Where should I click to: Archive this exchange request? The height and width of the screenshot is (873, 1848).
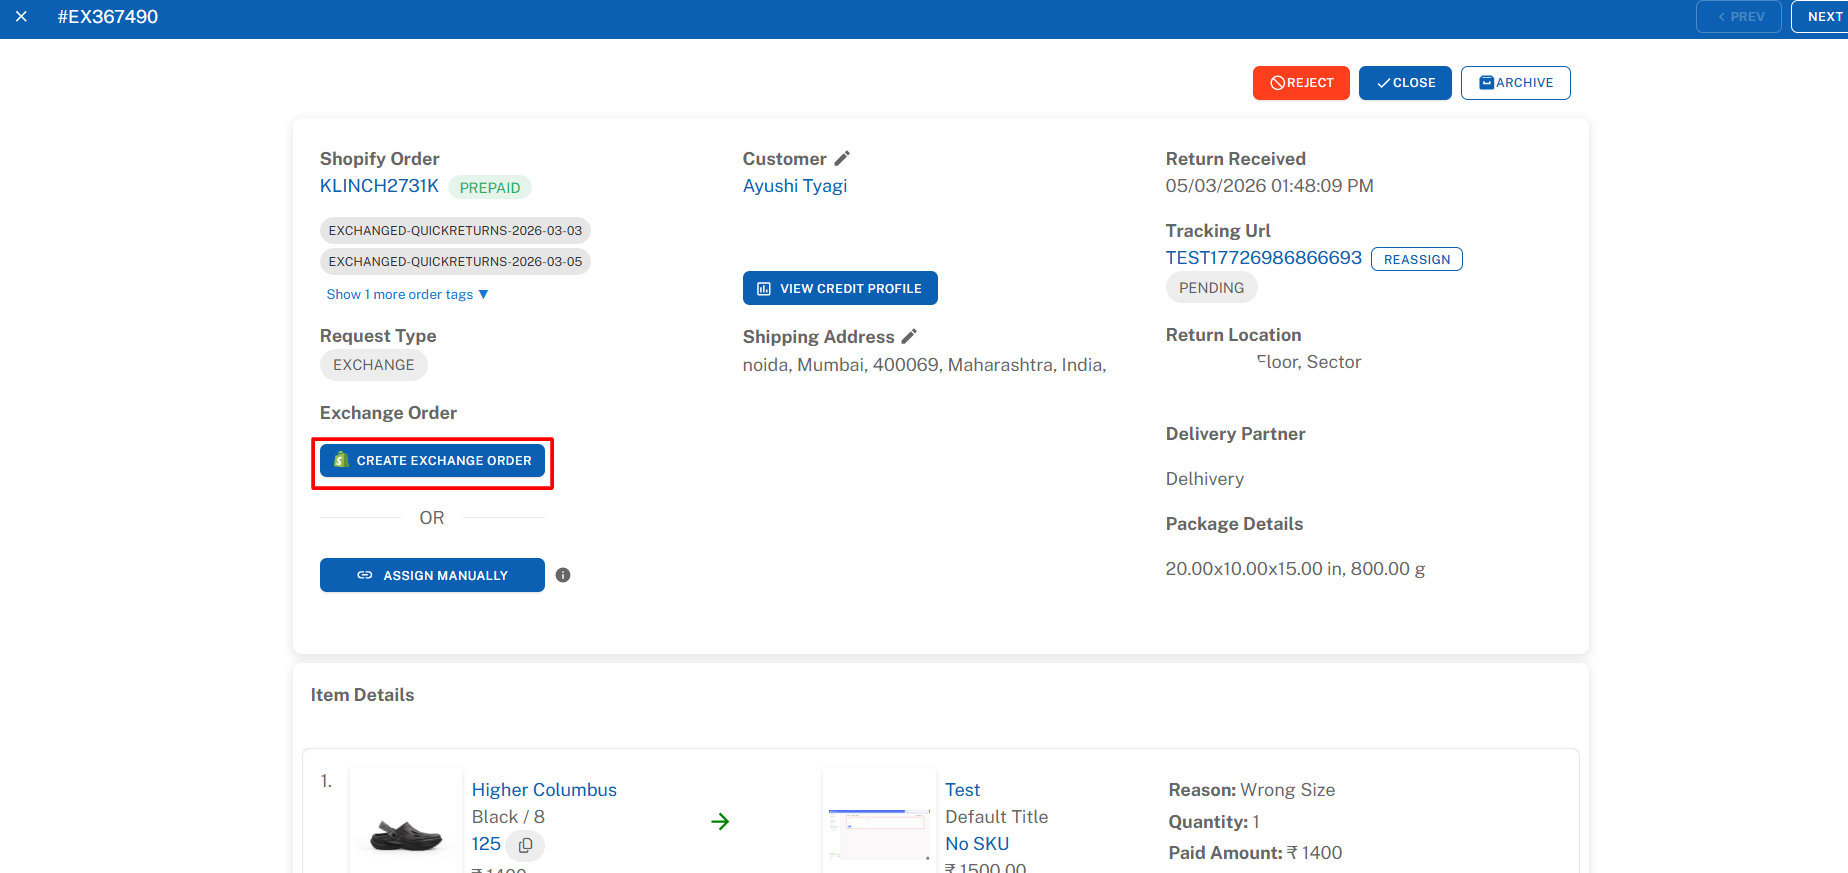1515,83
